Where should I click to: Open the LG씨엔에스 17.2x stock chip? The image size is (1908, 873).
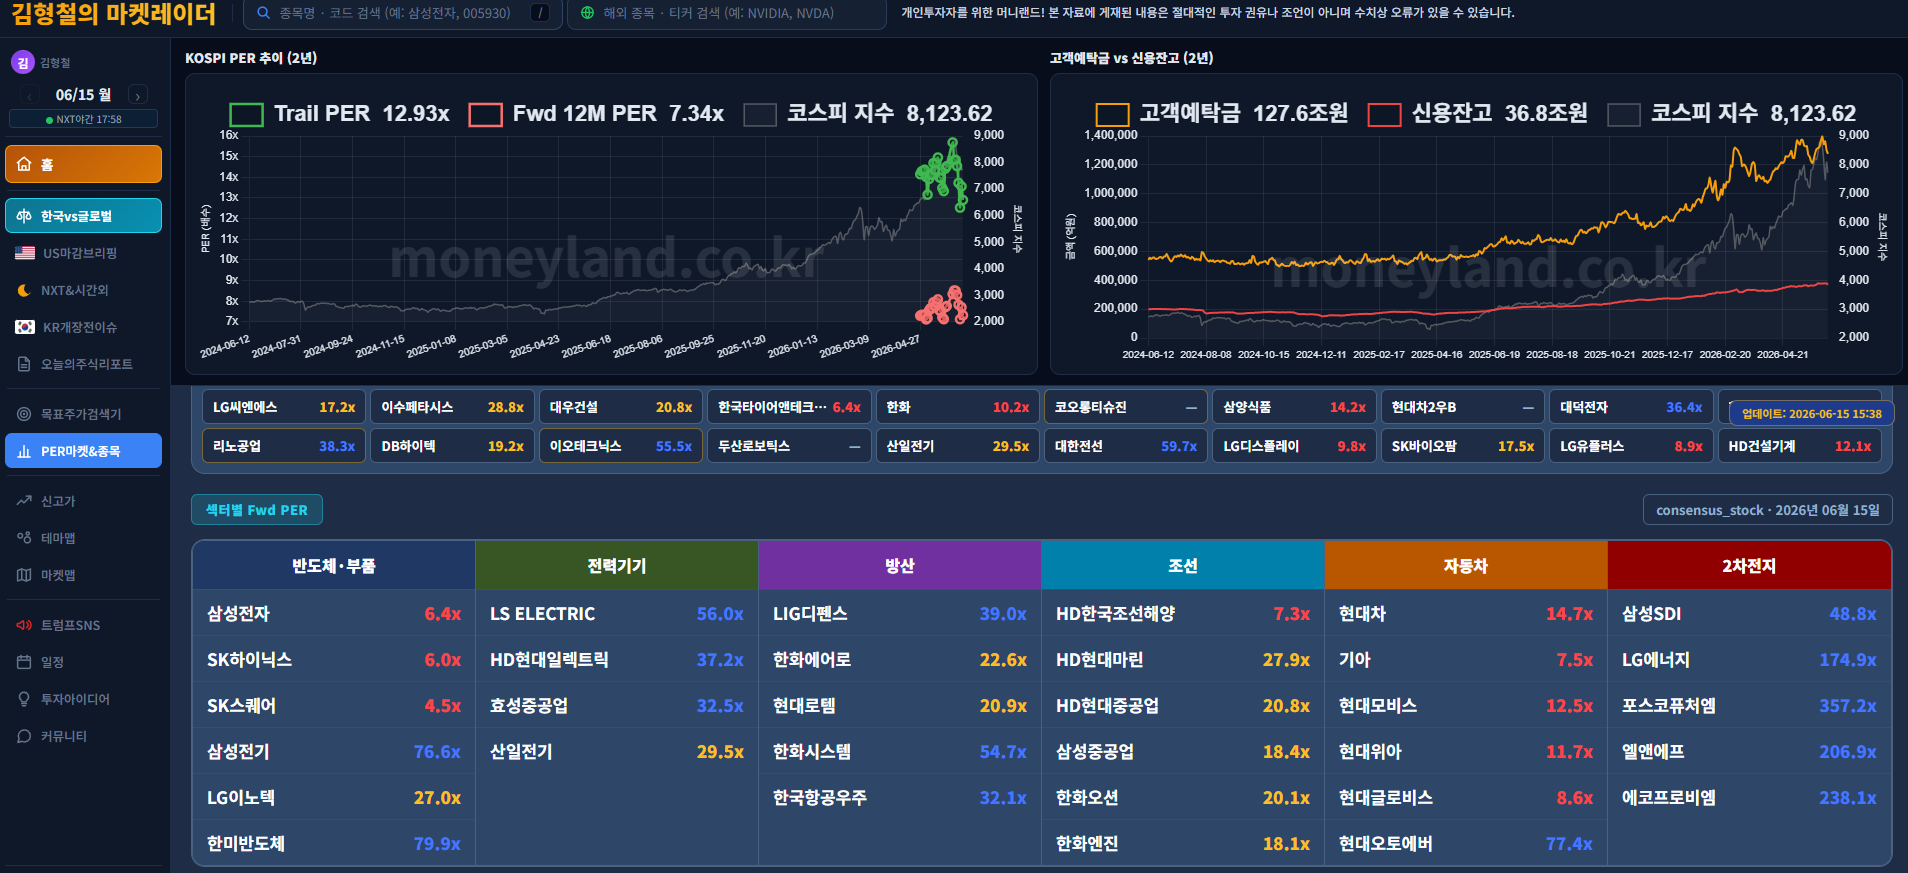(x=284, y=407)
